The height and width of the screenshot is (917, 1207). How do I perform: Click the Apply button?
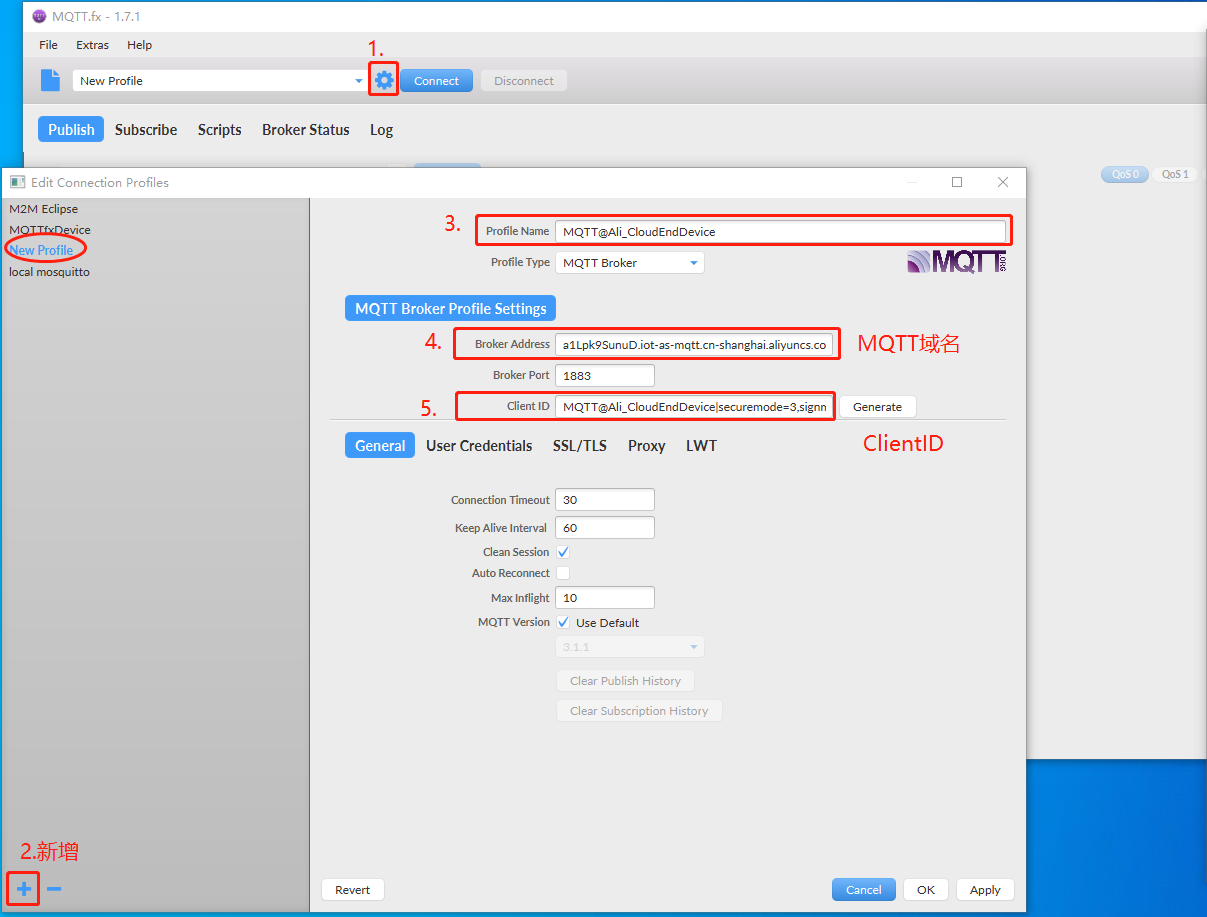pyautogui.click(x=985, y=890)
